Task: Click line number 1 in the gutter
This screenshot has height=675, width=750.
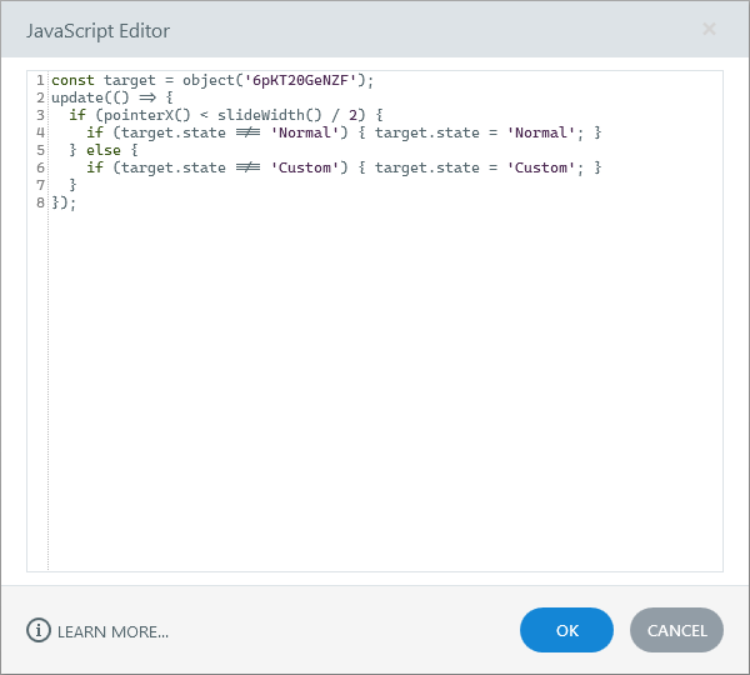Action: point(41,80)
